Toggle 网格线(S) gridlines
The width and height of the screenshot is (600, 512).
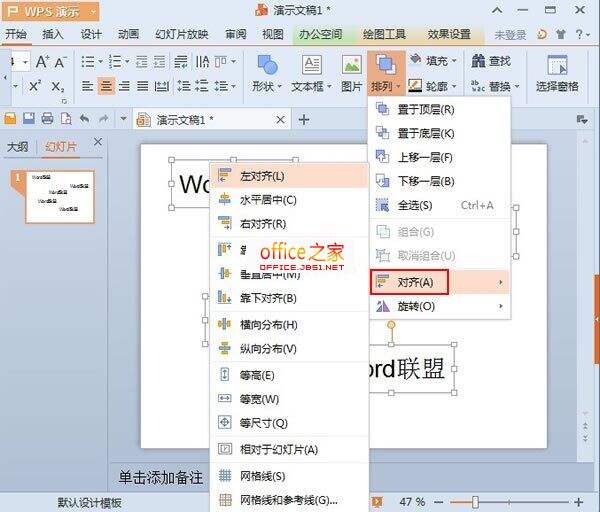[x=290, y=476]
